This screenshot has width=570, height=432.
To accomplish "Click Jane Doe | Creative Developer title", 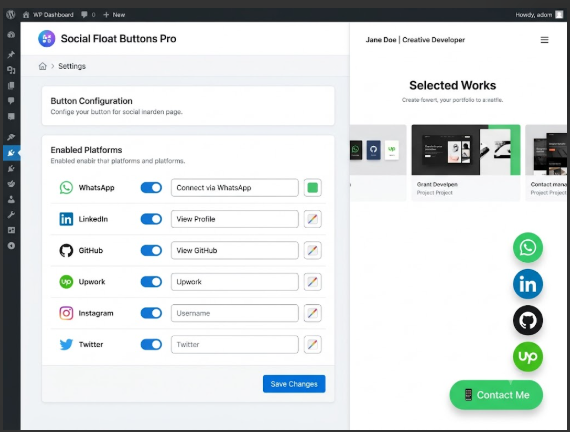I will tap(415, 40).
